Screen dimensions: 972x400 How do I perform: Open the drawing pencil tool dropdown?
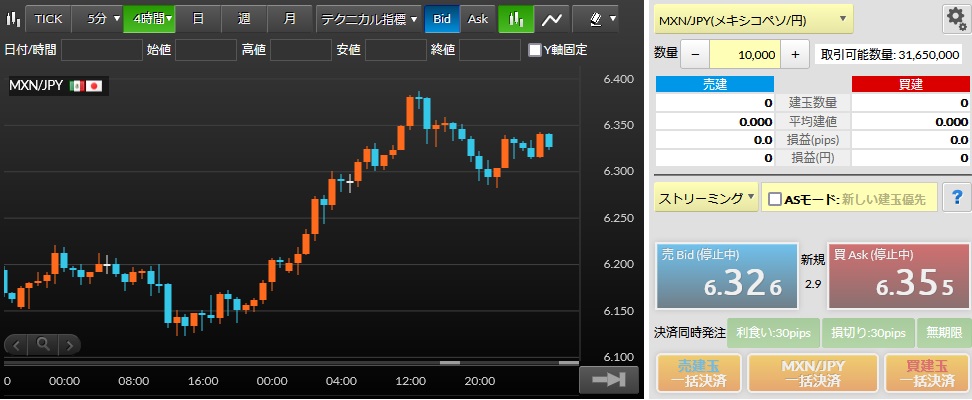click(x=596, y=19)
